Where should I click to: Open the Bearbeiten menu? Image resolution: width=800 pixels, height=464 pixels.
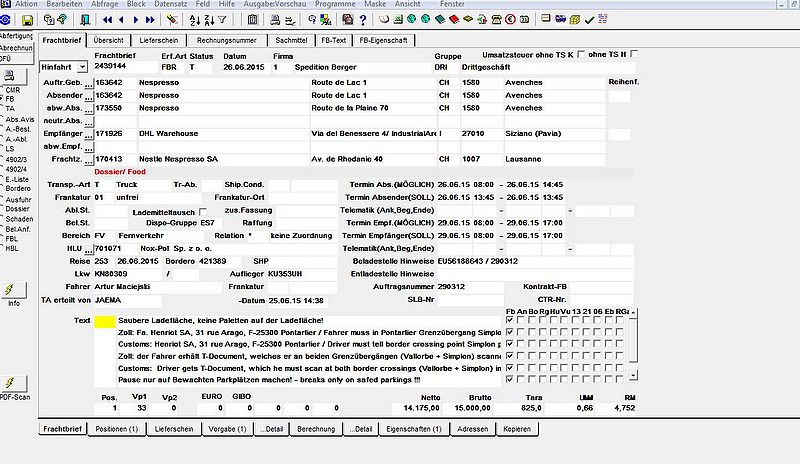click(x=64, y=4)
